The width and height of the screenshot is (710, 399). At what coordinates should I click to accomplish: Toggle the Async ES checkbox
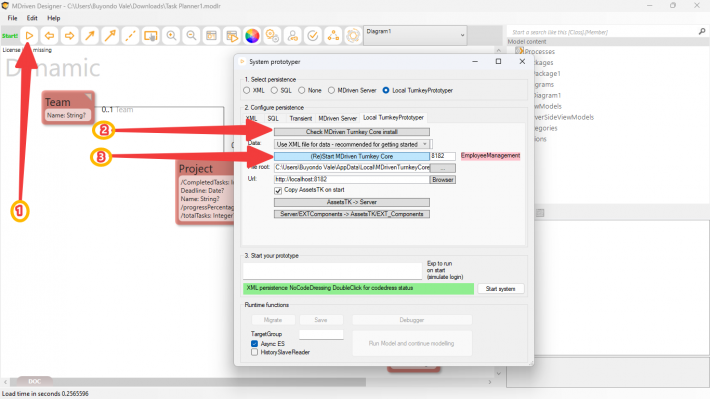tap(254, 344)
